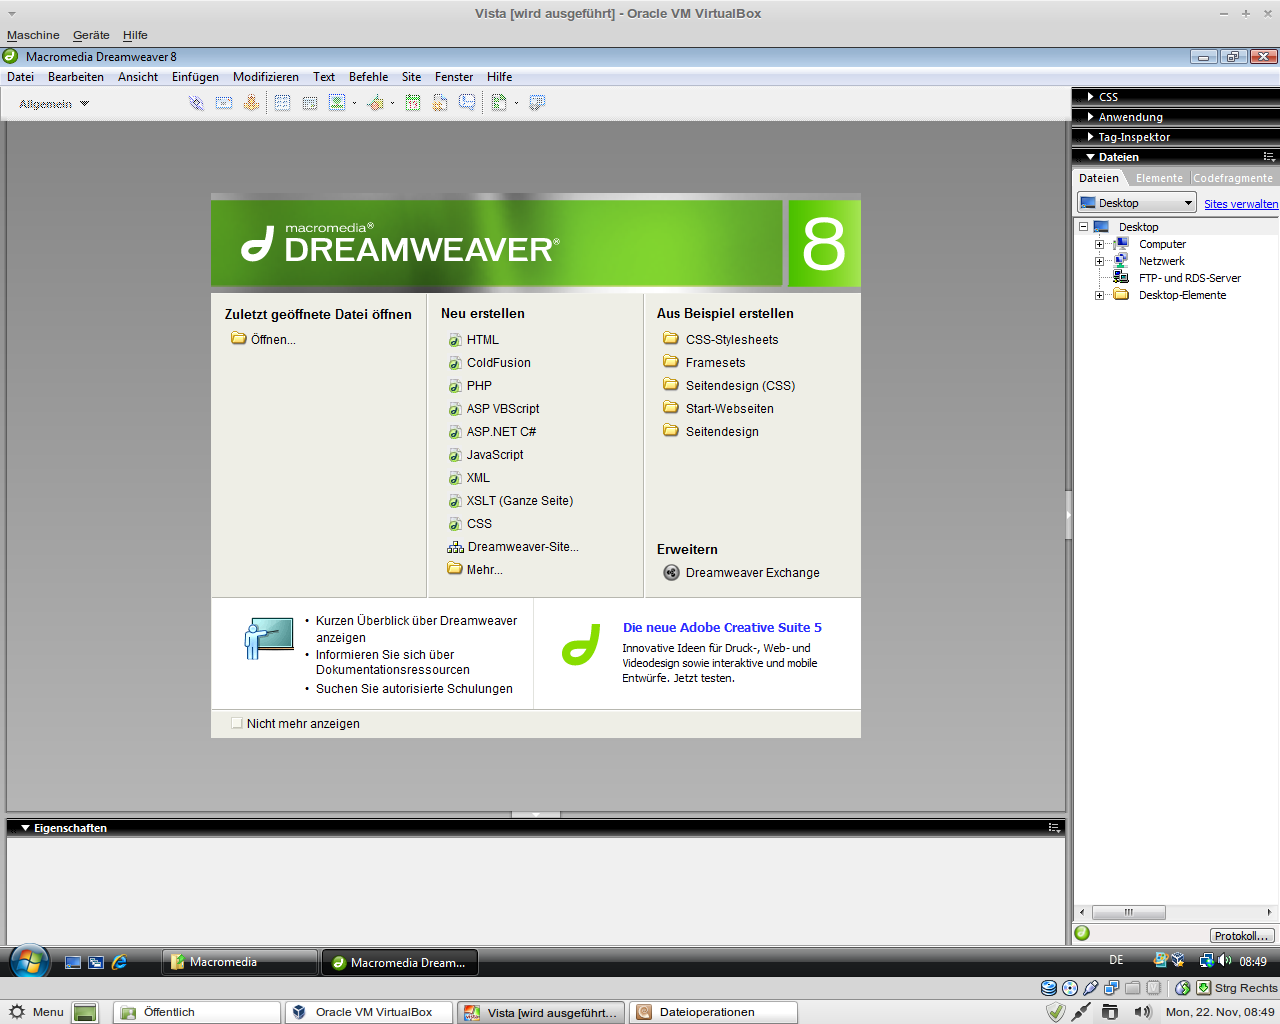1280x1024 pixels.
Task: Click the Table insert icon
Action: [283, 103]
